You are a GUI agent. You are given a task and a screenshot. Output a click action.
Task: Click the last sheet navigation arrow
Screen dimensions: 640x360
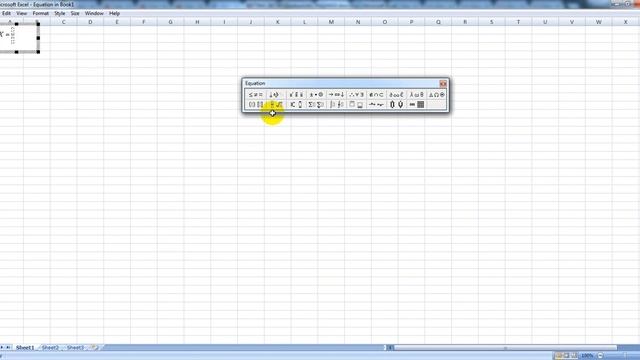click(8, 348)
